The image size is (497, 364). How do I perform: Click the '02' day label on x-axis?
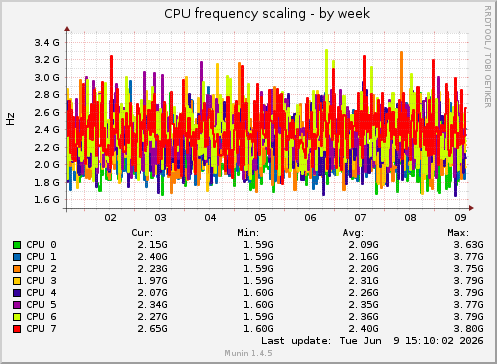[x=111, y=218]
